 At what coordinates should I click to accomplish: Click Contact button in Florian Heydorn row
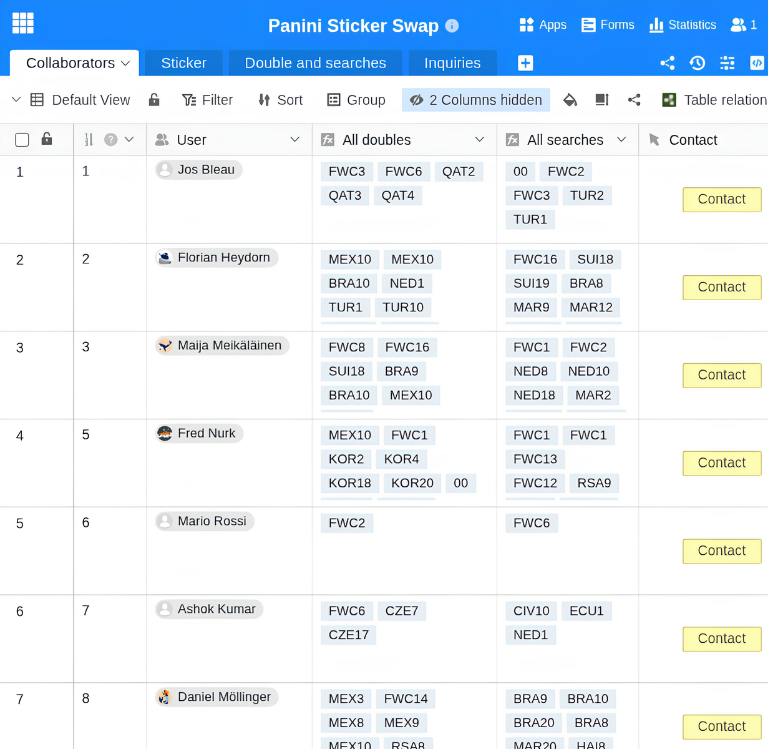pyautogui.click(x=722, y=287)
